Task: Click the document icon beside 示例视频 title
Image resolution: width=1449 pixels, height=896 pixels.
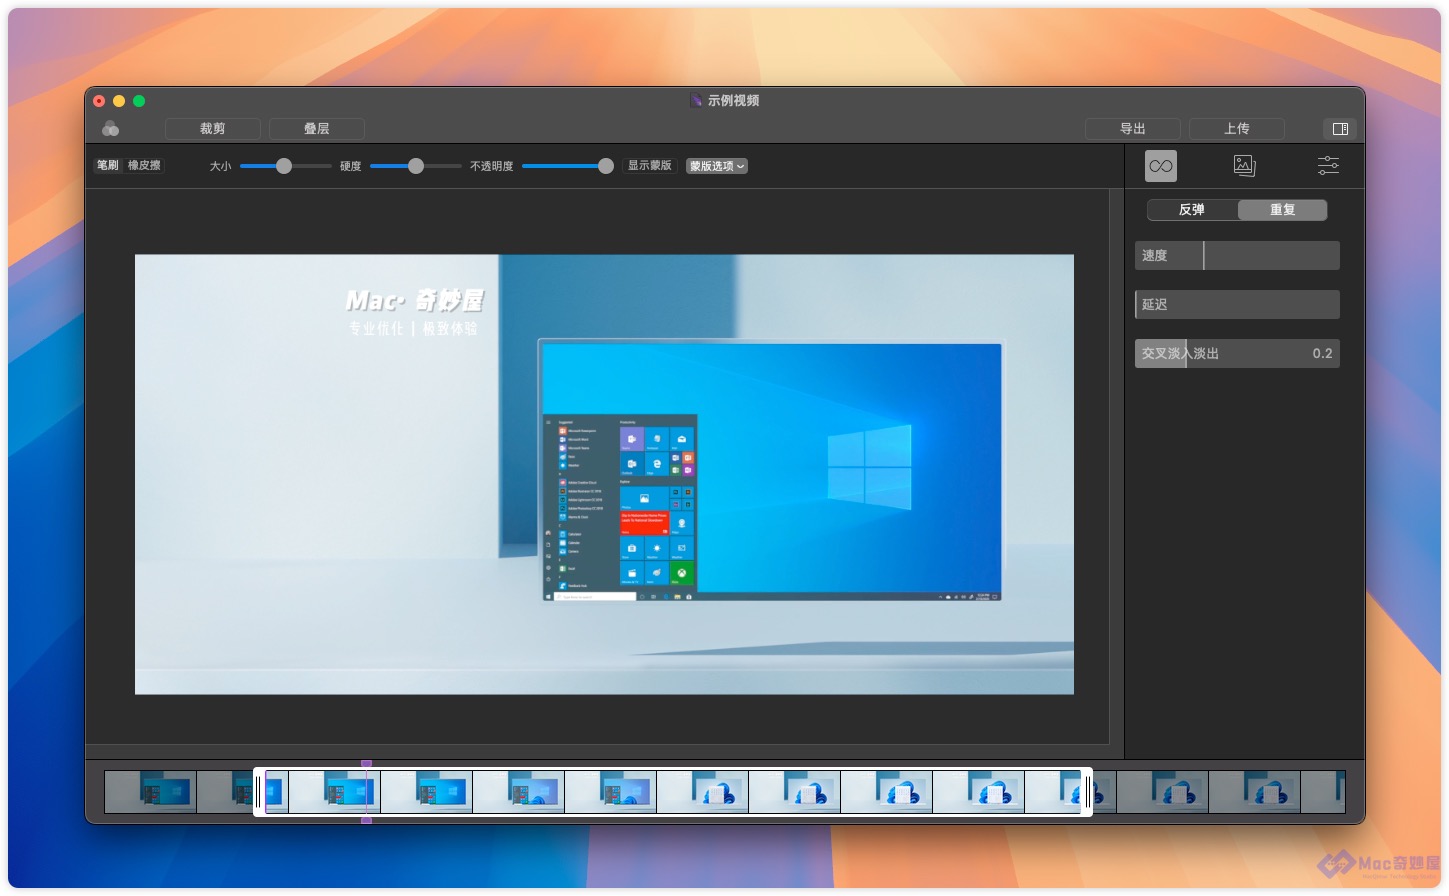Action: [696, 101]
